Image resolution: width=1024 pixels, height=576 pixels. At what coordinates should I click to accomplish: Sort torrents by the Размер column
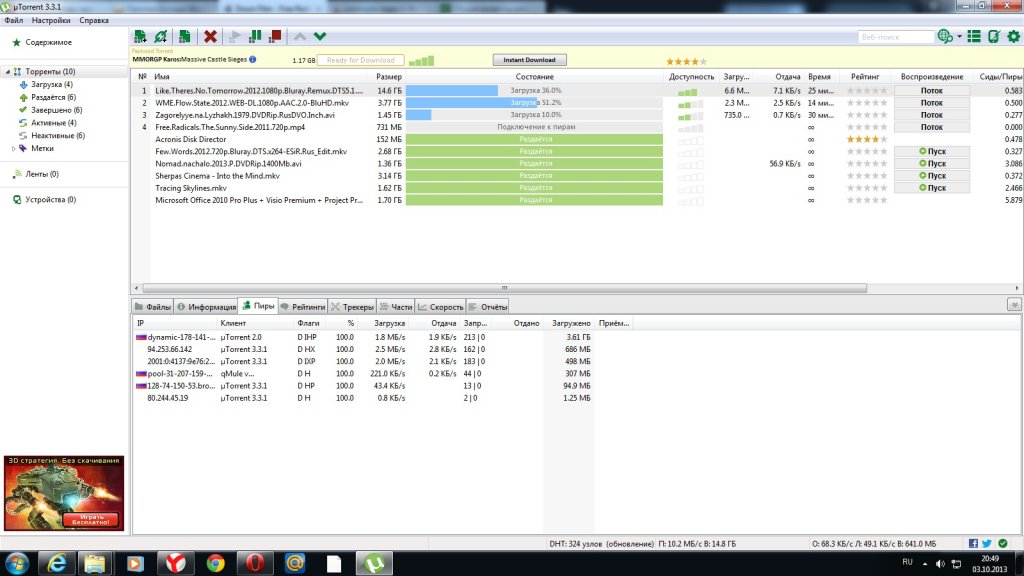[389, 77]
